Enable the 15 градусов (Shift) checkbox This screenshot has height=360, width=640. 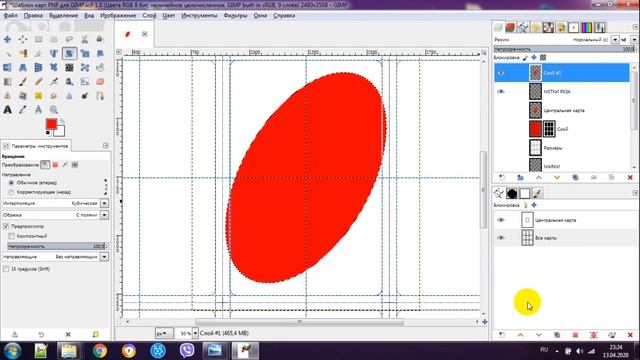pos(6,269)
